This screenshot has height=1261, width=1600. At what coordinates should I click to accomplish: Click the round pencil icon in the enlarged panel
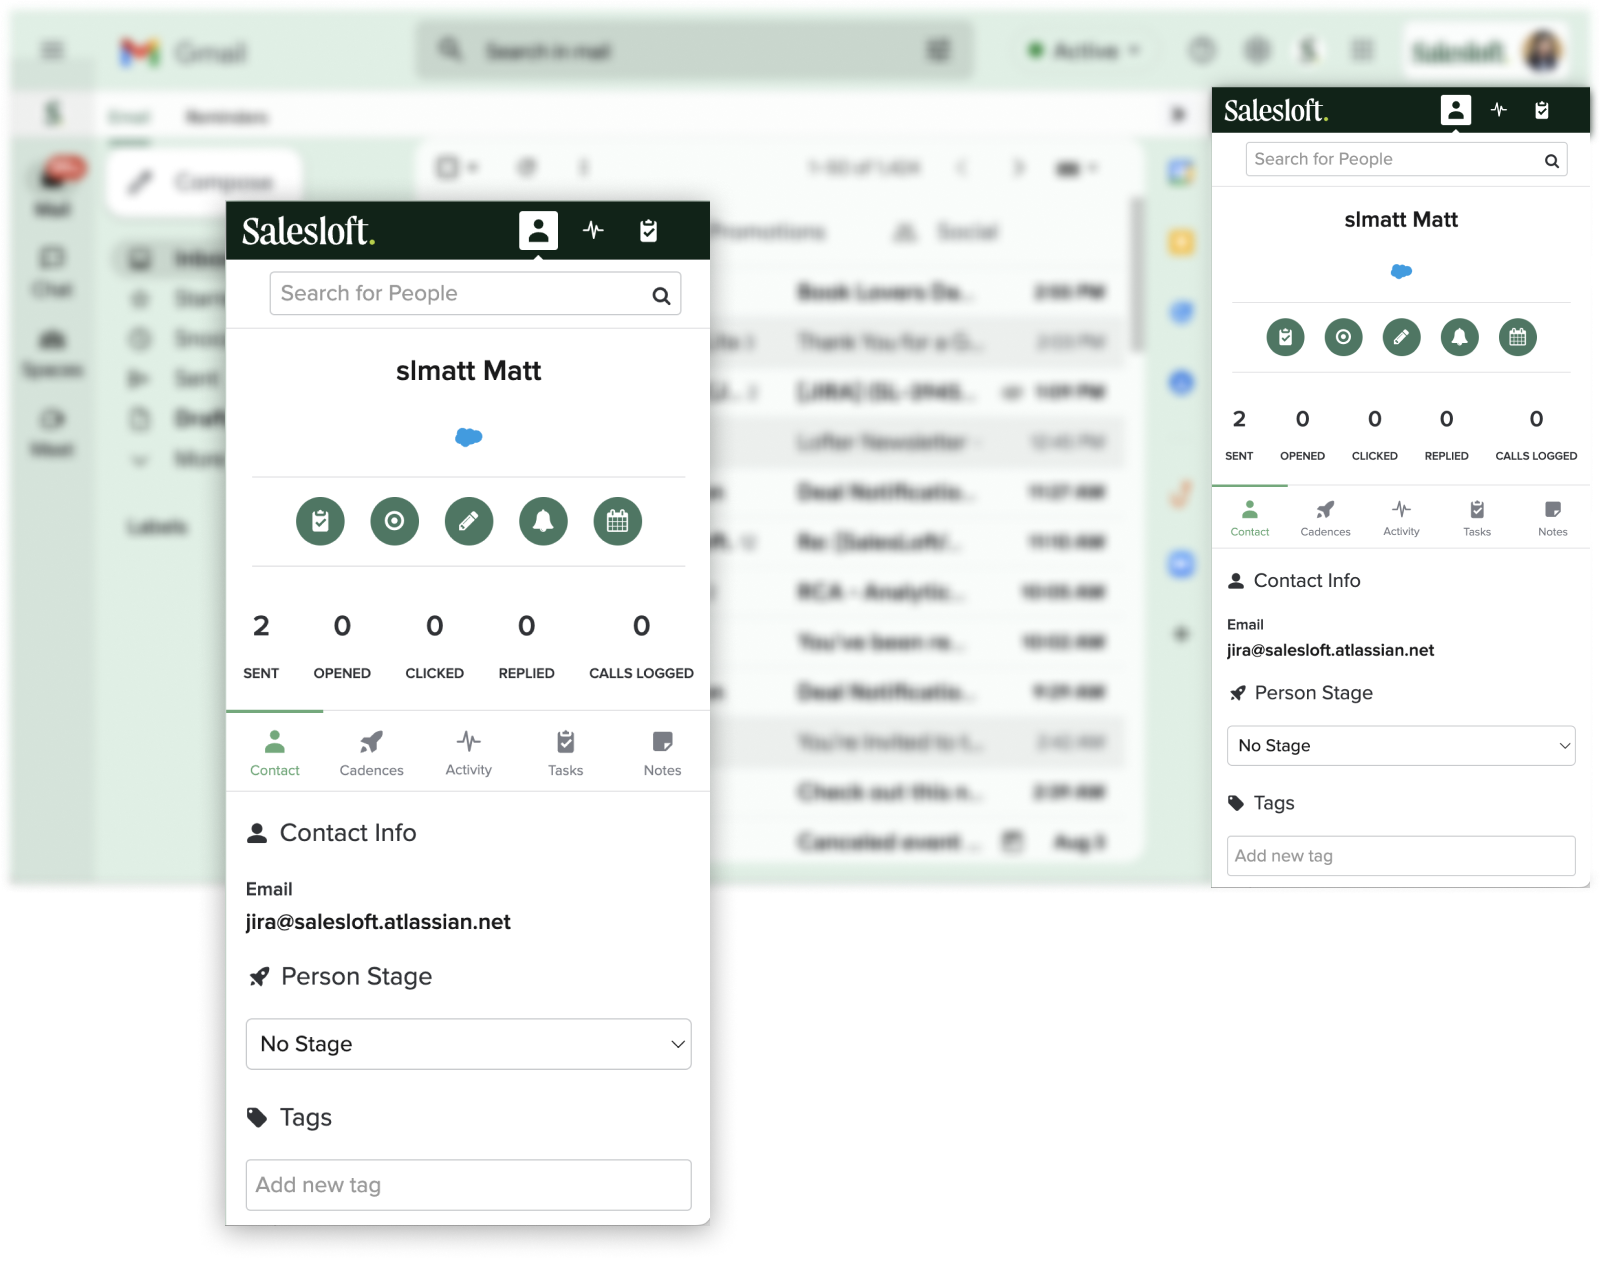469,521
